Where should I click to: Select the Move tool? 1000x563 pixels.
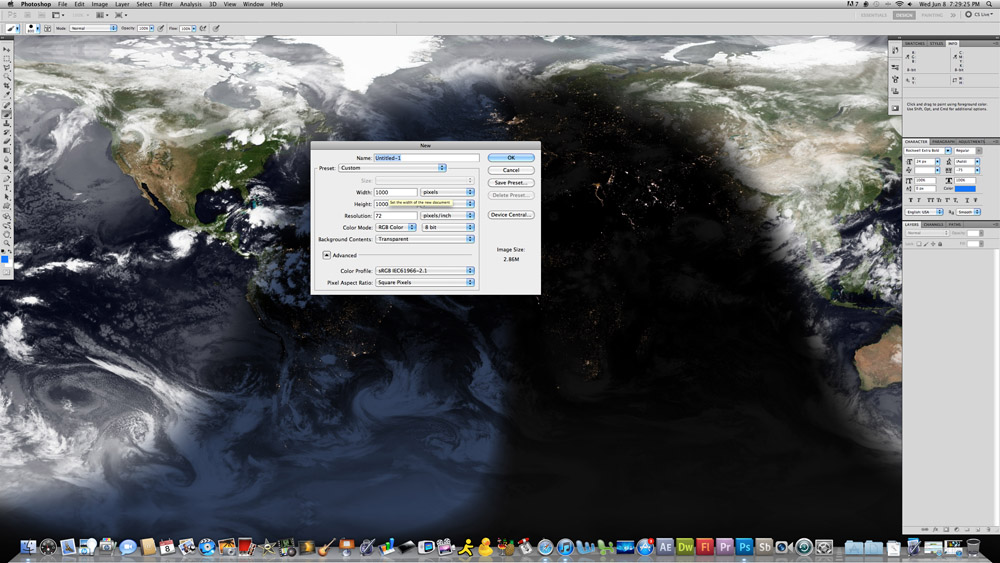(x=7, y=48)
